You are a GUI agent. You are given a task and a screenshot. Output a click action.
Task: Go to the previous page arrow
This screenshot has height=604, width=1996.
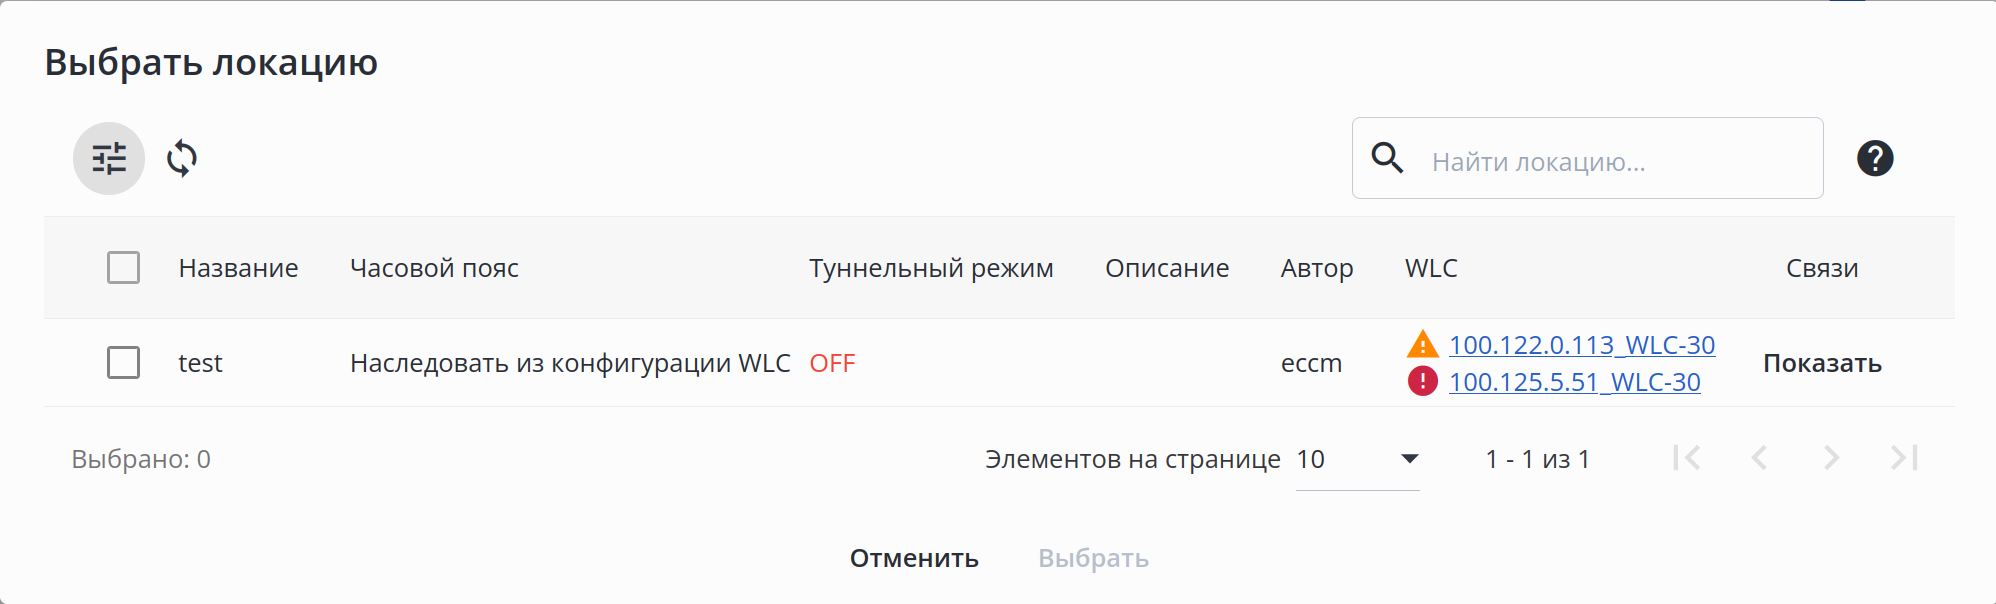1759,458
